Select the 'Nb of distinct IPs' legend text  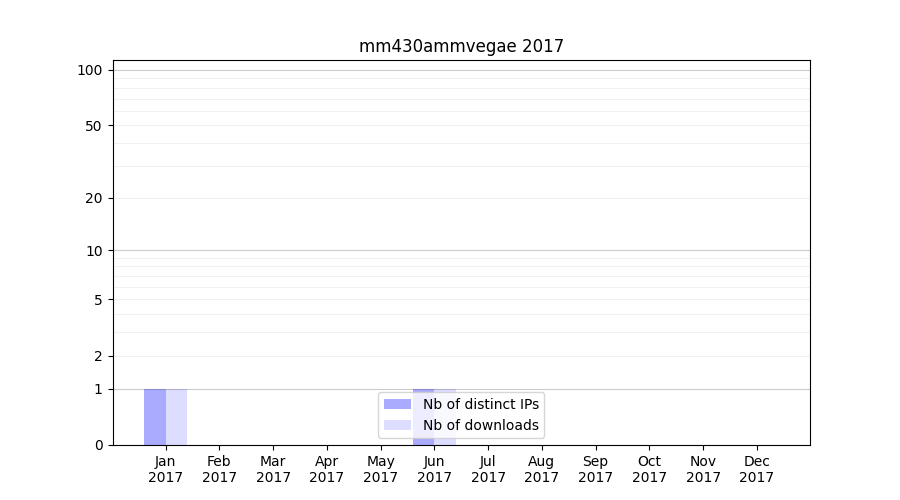[480, 404]
